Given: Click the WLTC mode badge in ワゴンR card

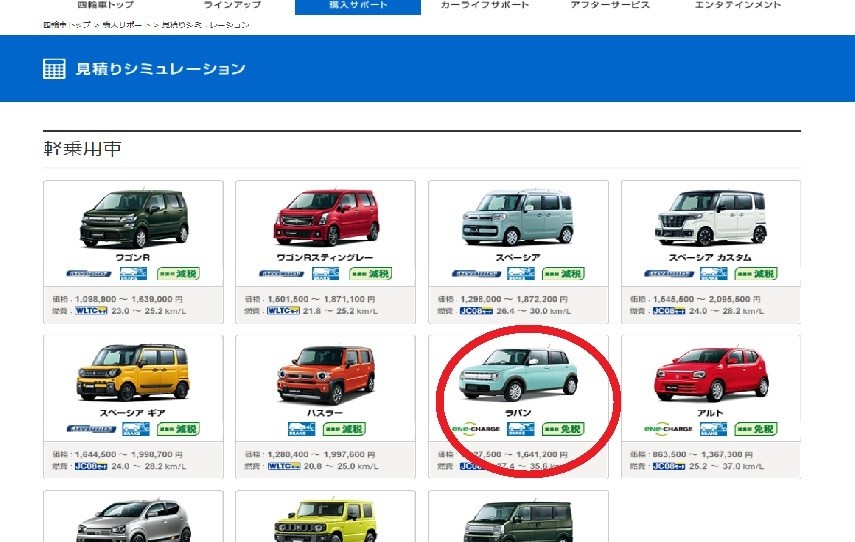Looking at the screenshot, I should [x=91, y=311].
